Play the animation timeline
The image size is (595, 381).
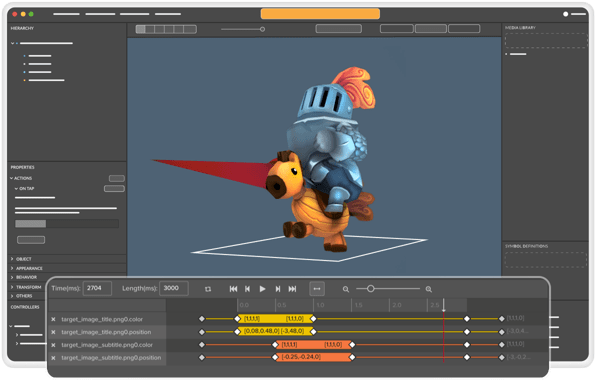[x=262, y=289]
